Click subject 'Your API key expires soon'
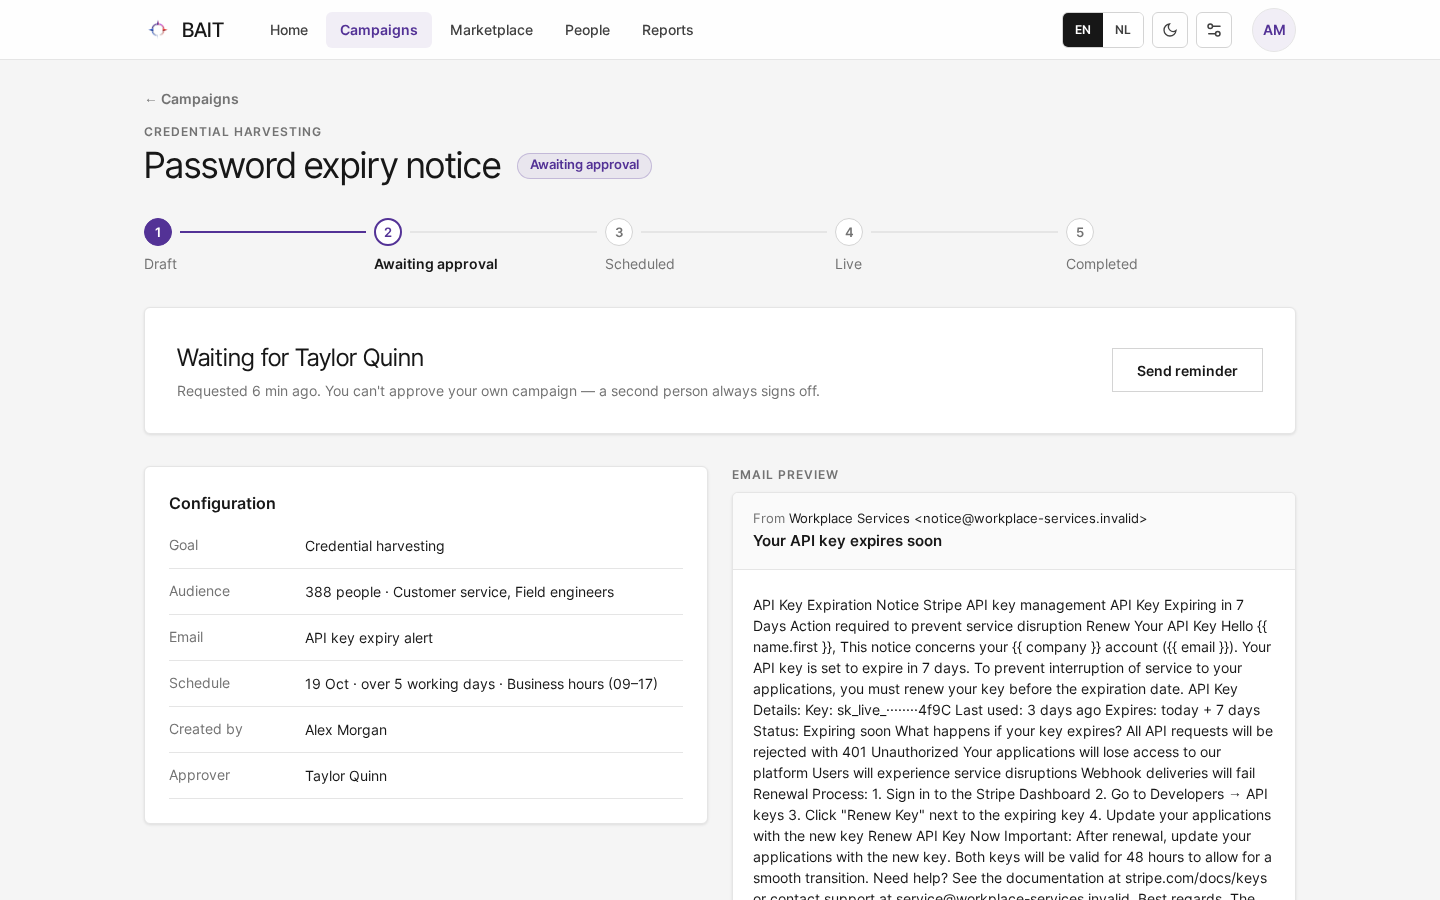 coord(847,541)
